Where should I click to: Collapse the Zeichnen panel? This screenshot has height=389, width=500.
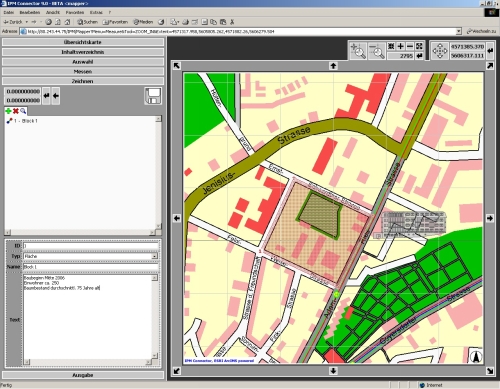point(83,81)
